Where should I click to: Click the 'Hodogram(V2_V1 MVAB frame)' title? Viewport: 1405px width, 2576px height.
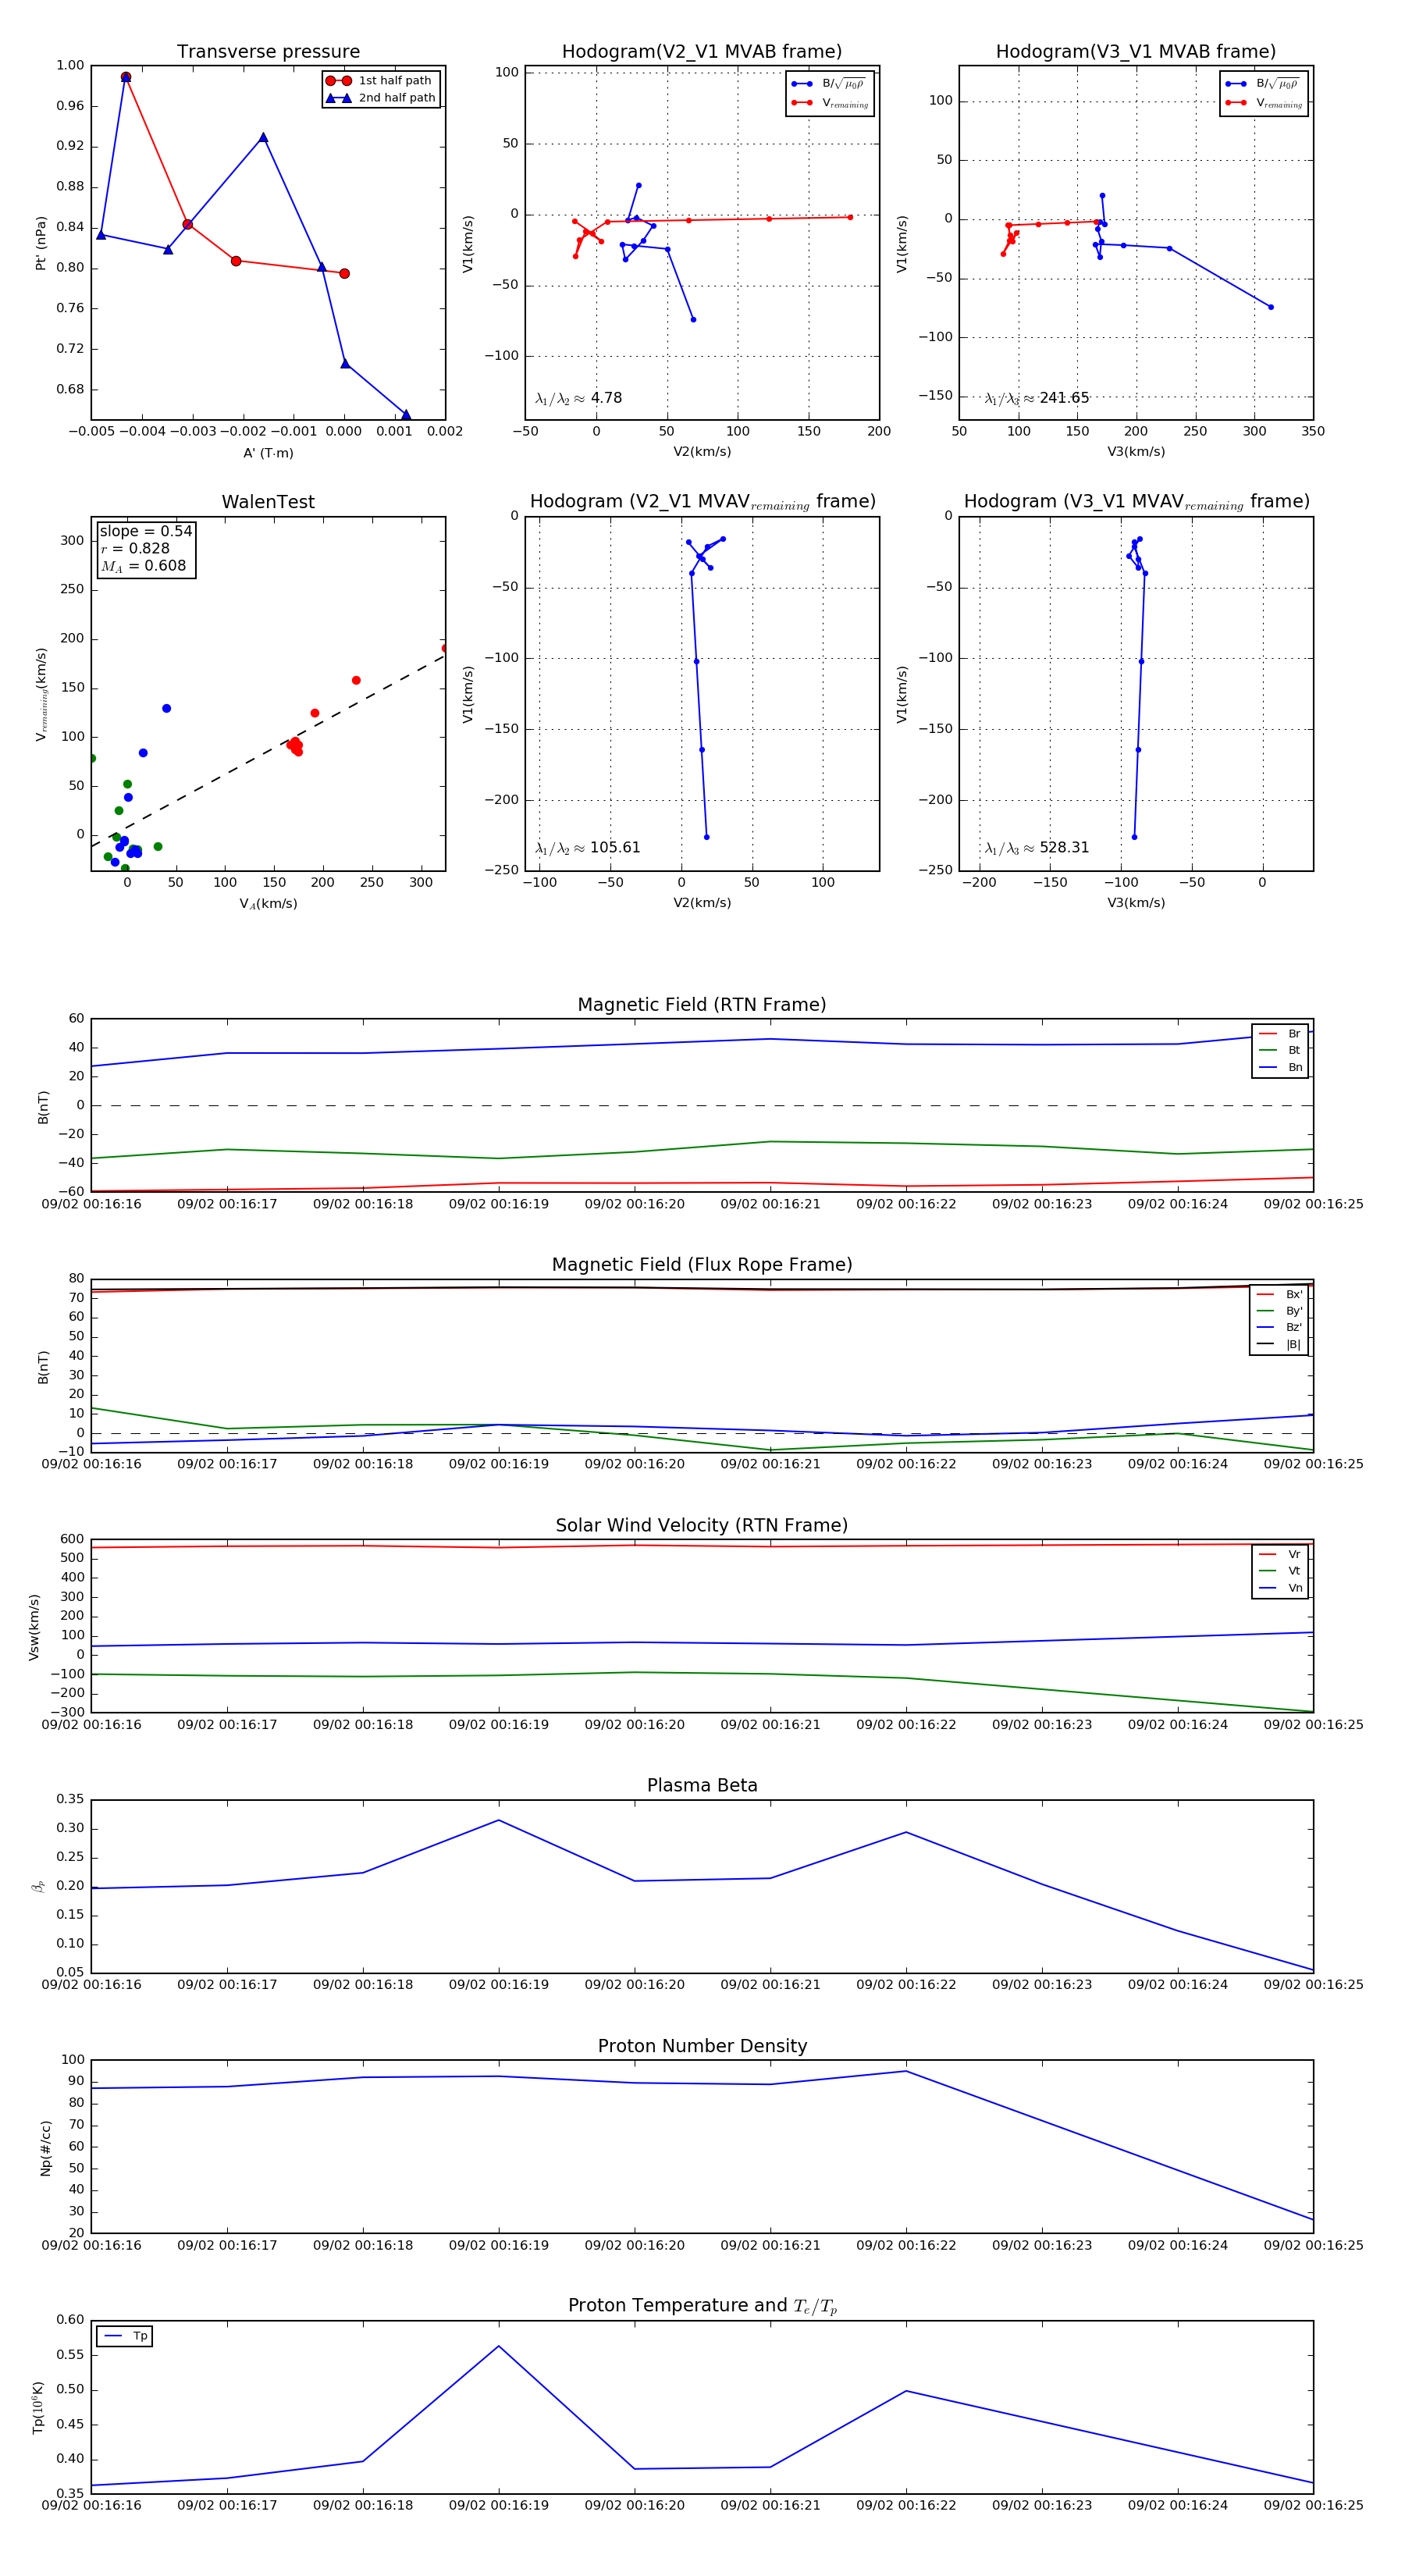click(x=702, y=52)
